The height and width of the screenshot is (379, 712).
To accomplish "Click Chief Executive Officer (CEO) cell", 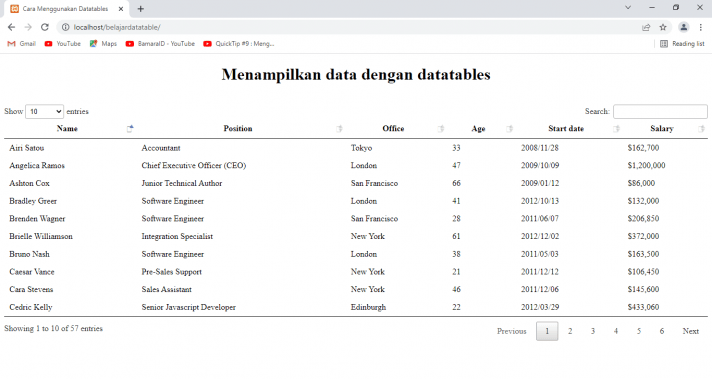I will pyautogui.click(x=194, y=166).
